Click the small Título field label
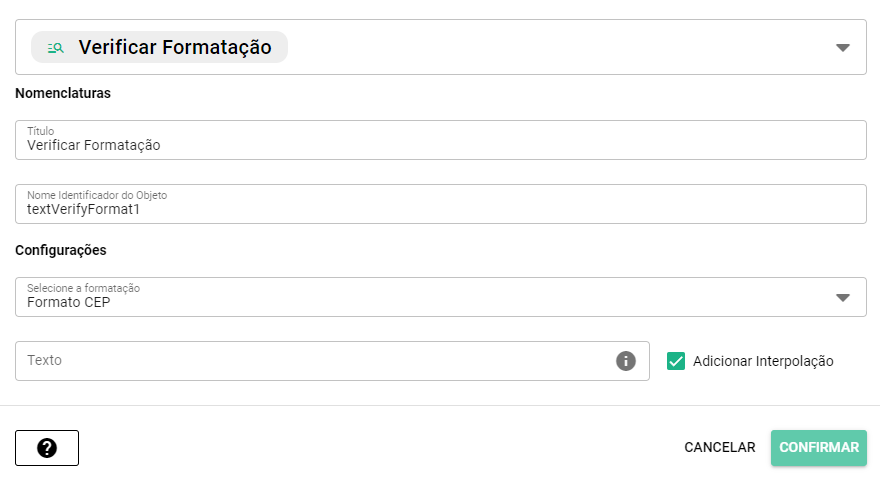 tap(40, 131)
